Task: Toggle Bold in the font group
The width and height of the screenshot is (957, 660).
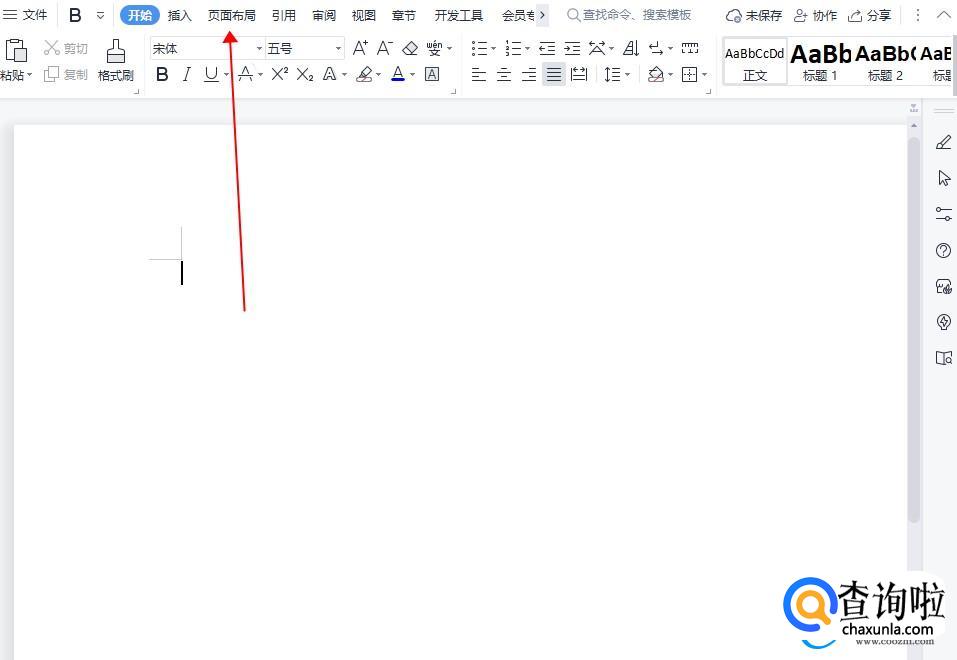Action: coord(162,74)
